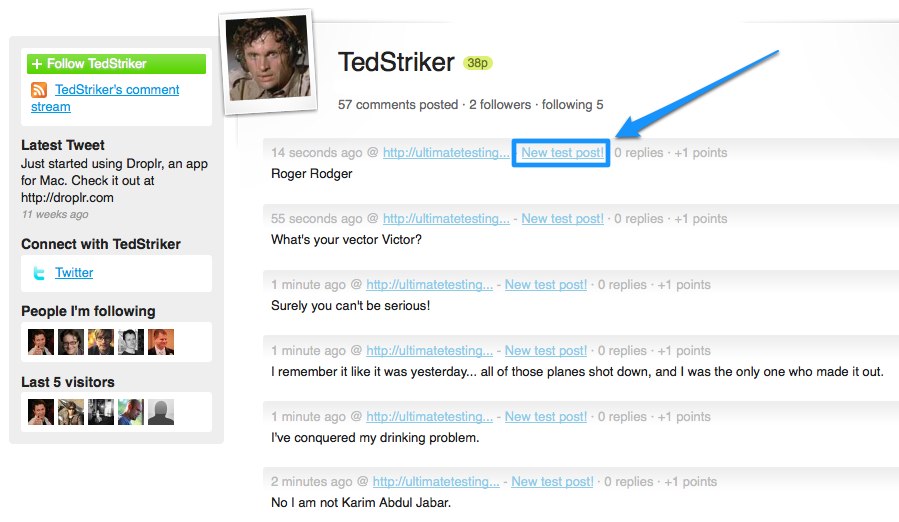Viewport: 899px width, 522px height.
Task: Click the Twitter bird icon
Action: point(39,273)
